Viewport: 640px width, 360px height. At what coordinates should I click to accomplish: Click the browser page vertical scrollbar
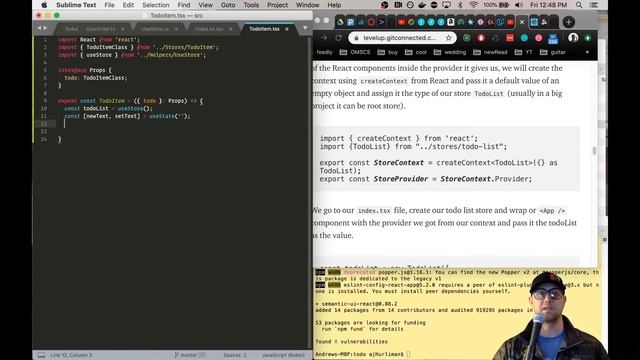pos(594,151)
